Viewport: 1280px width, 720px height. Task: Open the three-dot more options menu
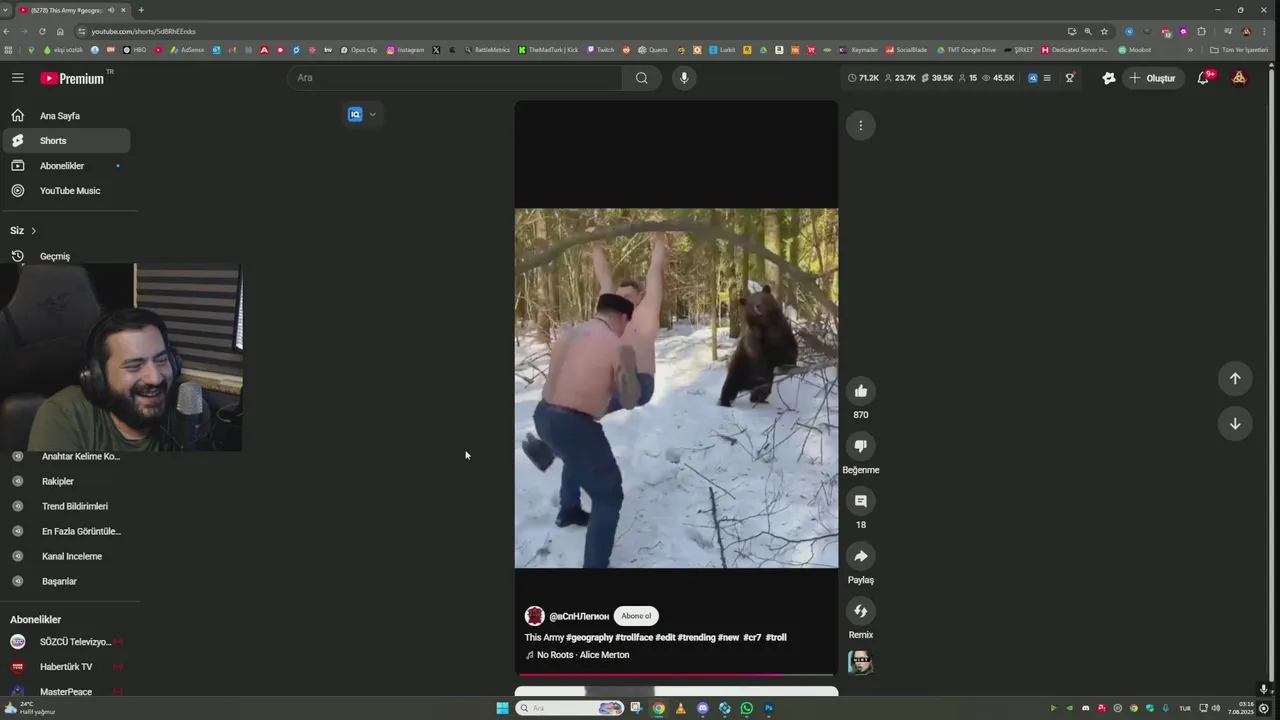click(860, 125)
